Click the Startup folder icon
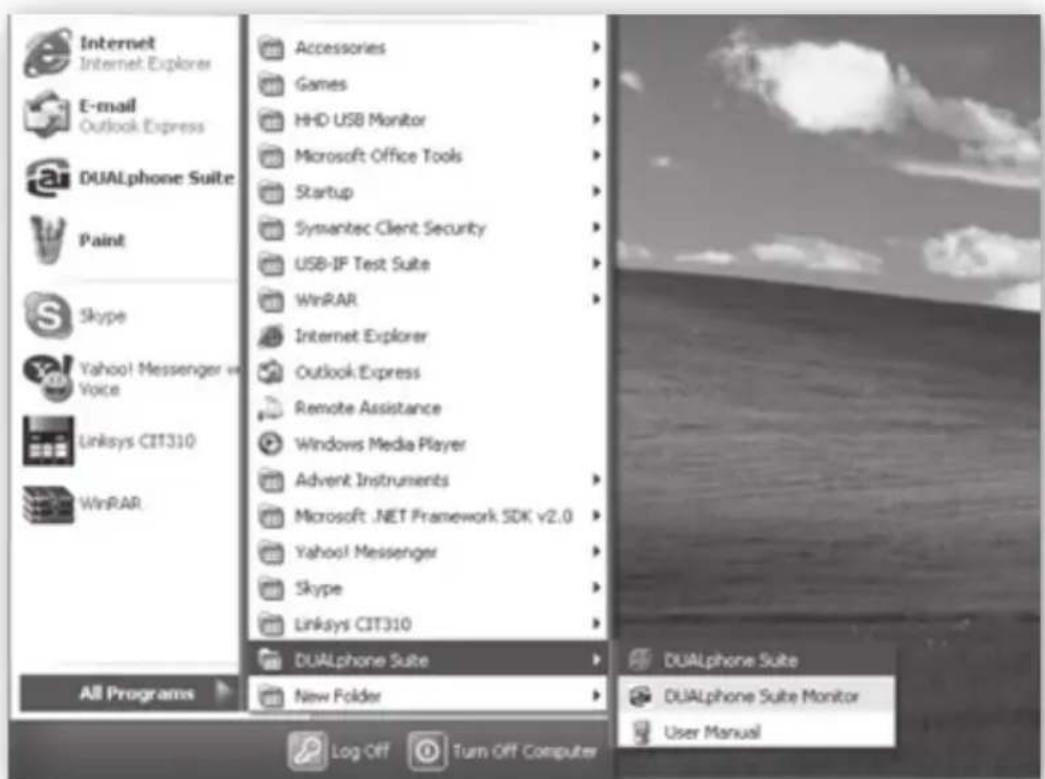The height and width of the screenshot is (779, 1045). point(271,192)
